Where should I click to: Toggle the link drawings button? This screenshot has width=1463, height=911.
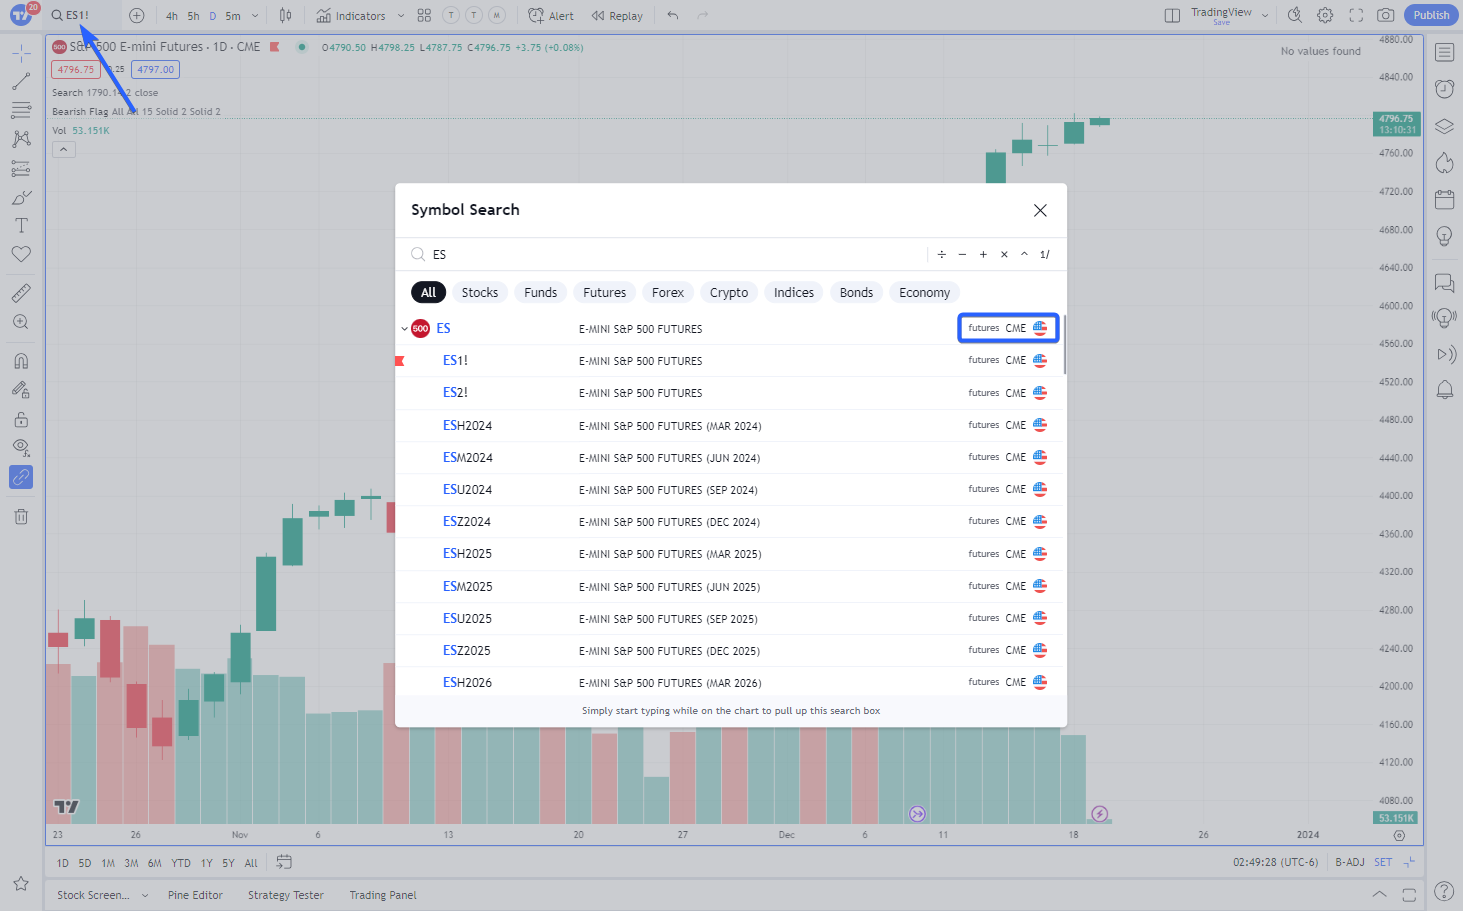pyautogui.click(x=21, y=477)
